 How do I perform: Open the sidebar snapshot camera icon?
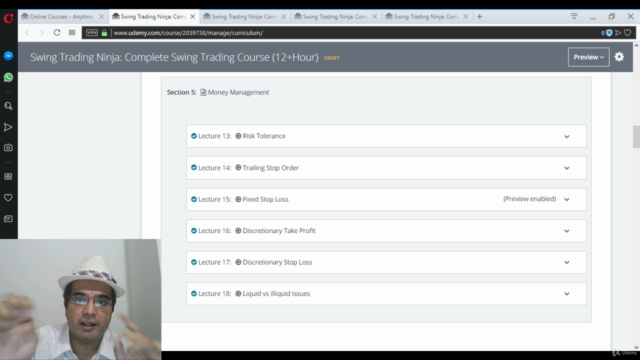coord(8,148)
